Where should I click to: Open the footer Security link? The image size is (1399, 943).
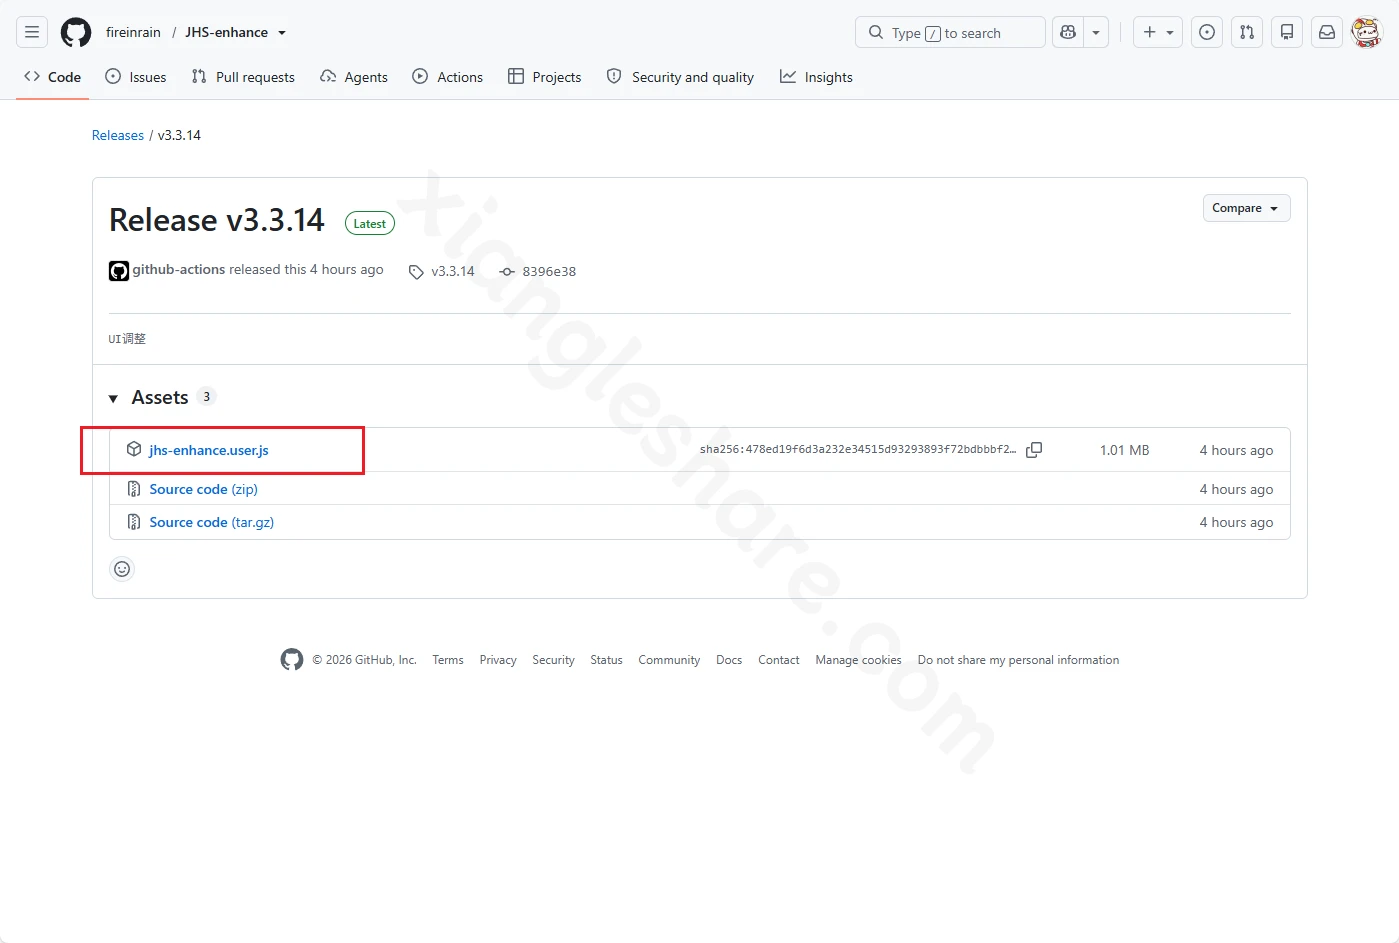(x=554, y=660)
